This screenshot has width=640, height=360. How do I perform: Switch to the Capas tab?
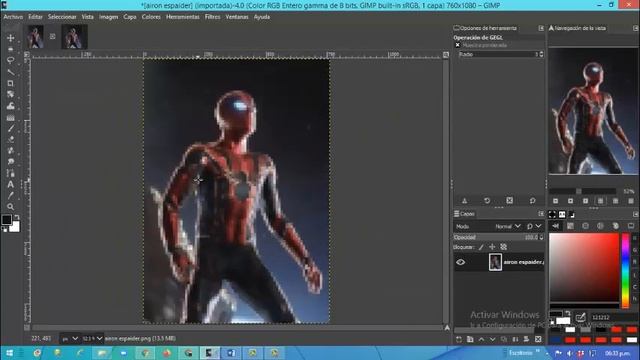point(464,214)
